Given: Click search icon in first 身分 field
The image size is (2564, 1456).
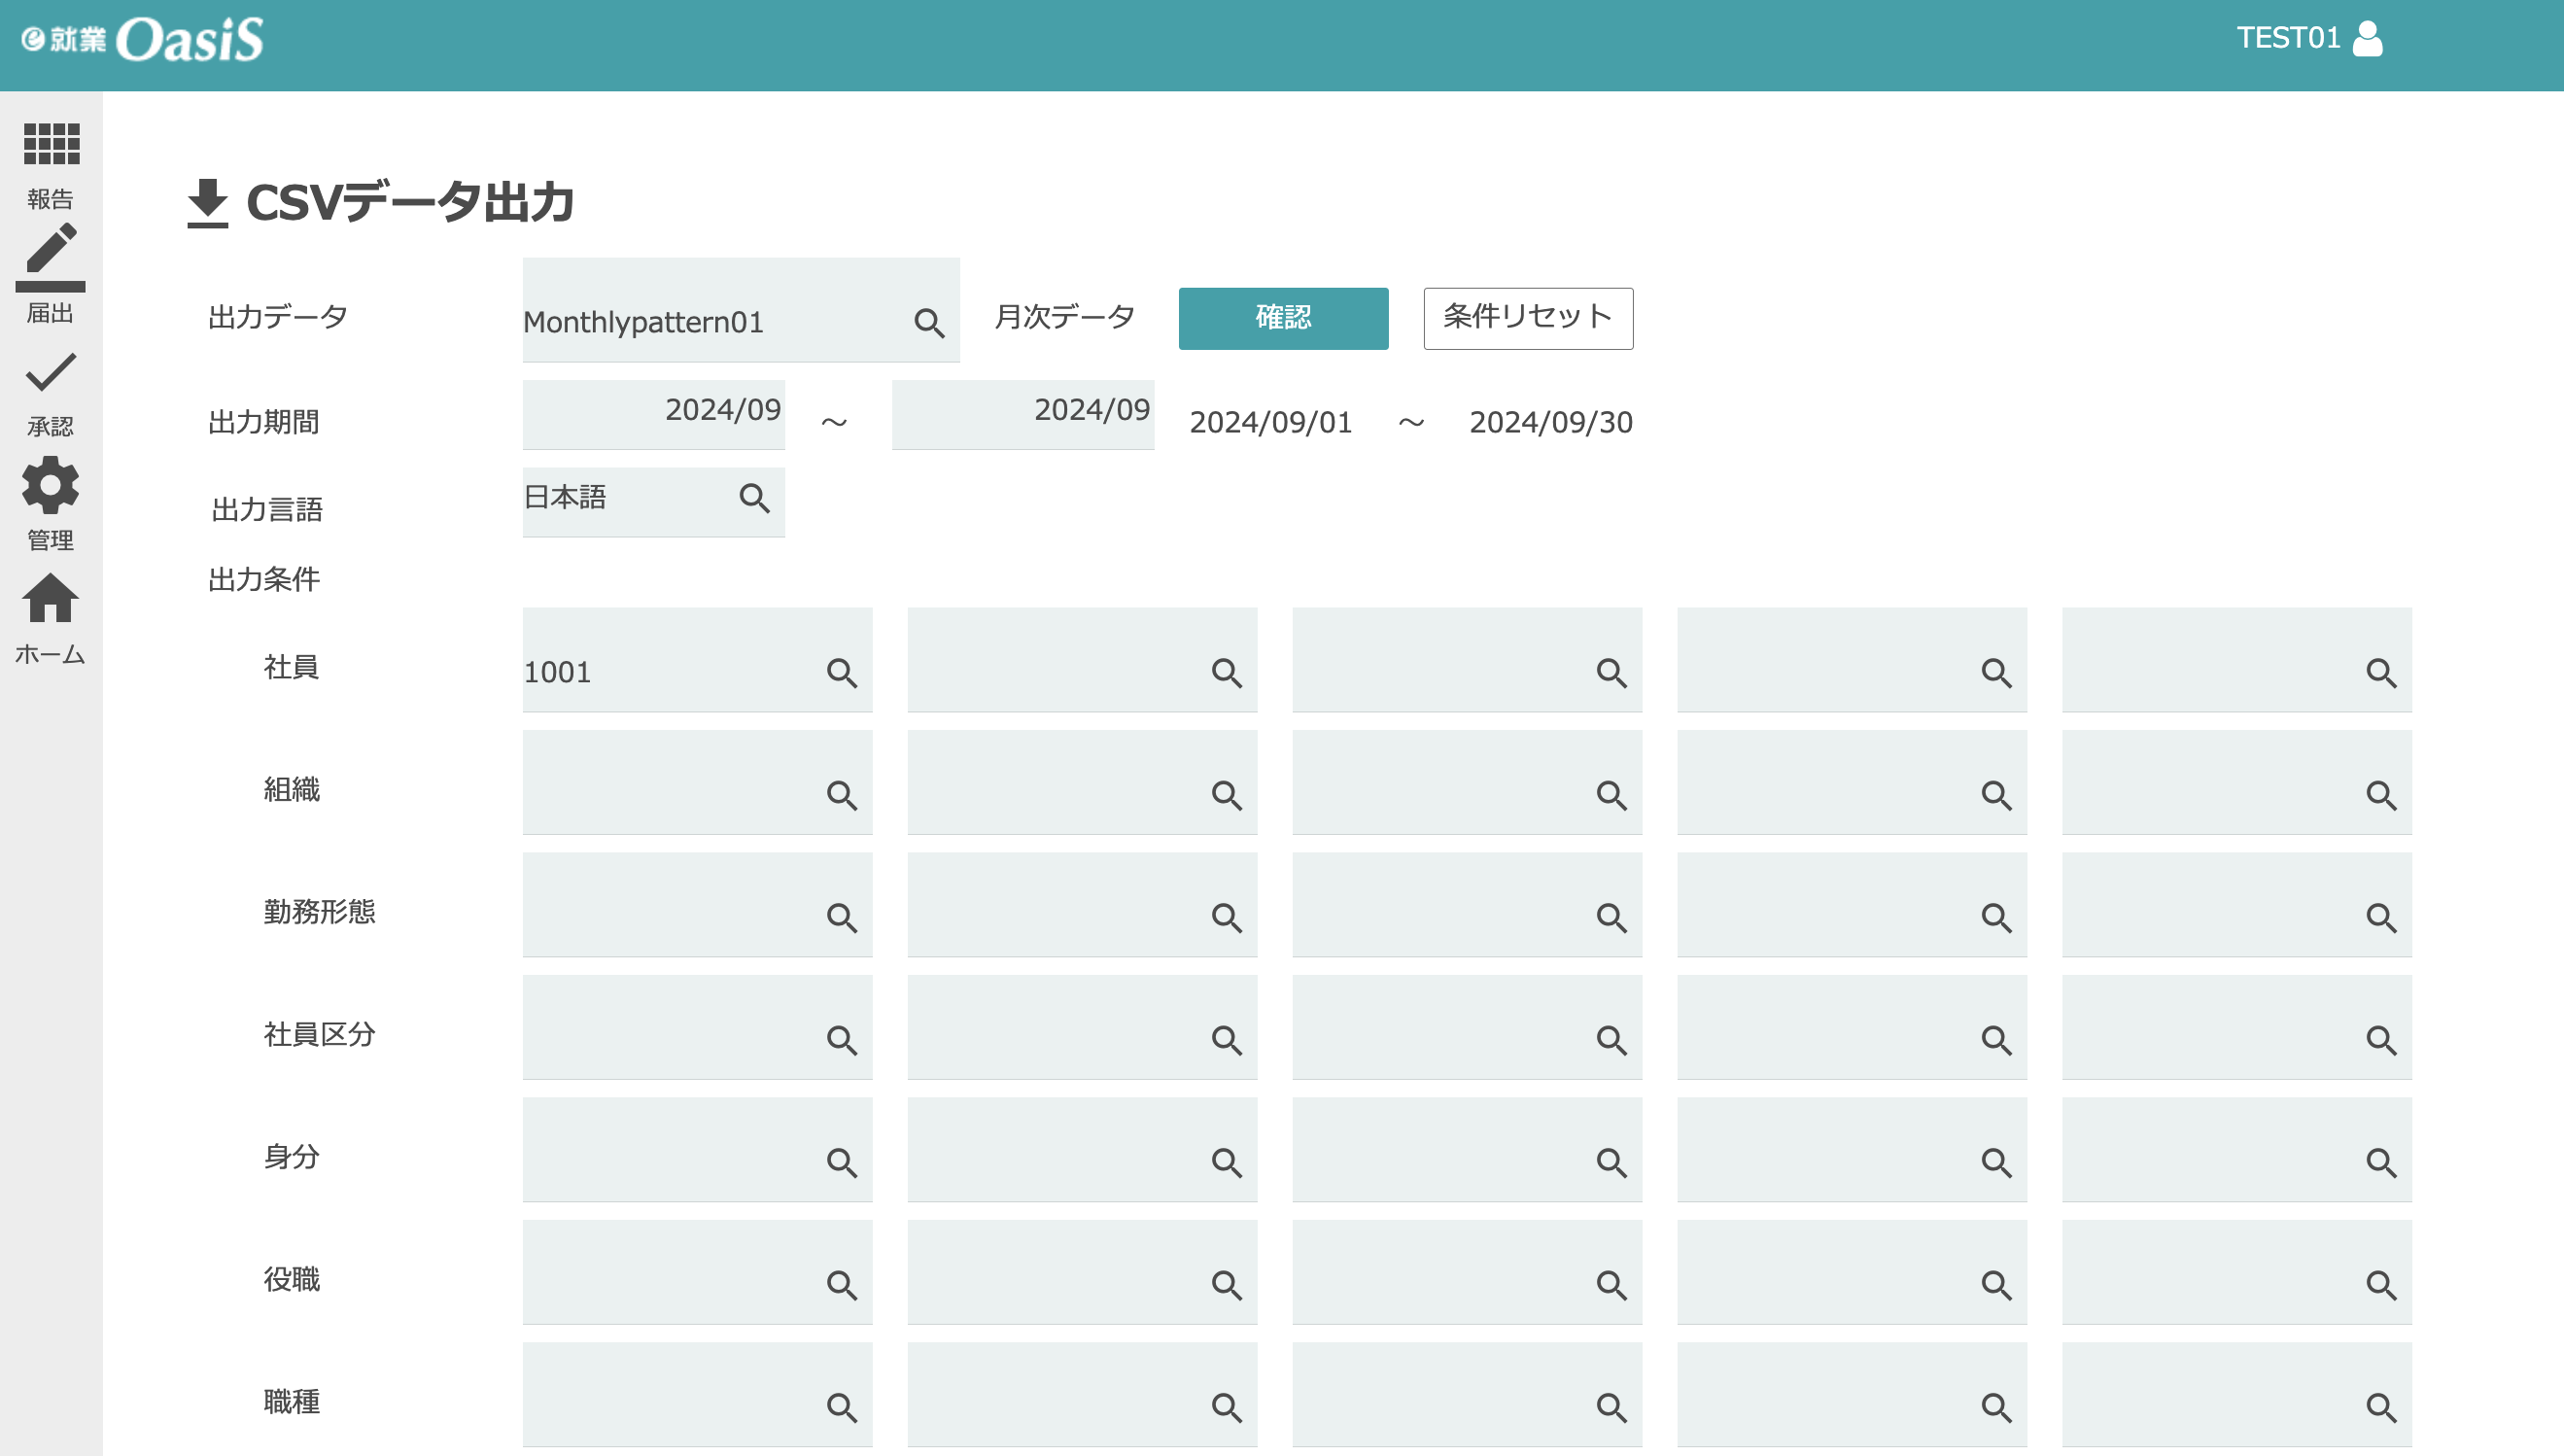Looking at the screenshot, I should tap(842, 1163).
